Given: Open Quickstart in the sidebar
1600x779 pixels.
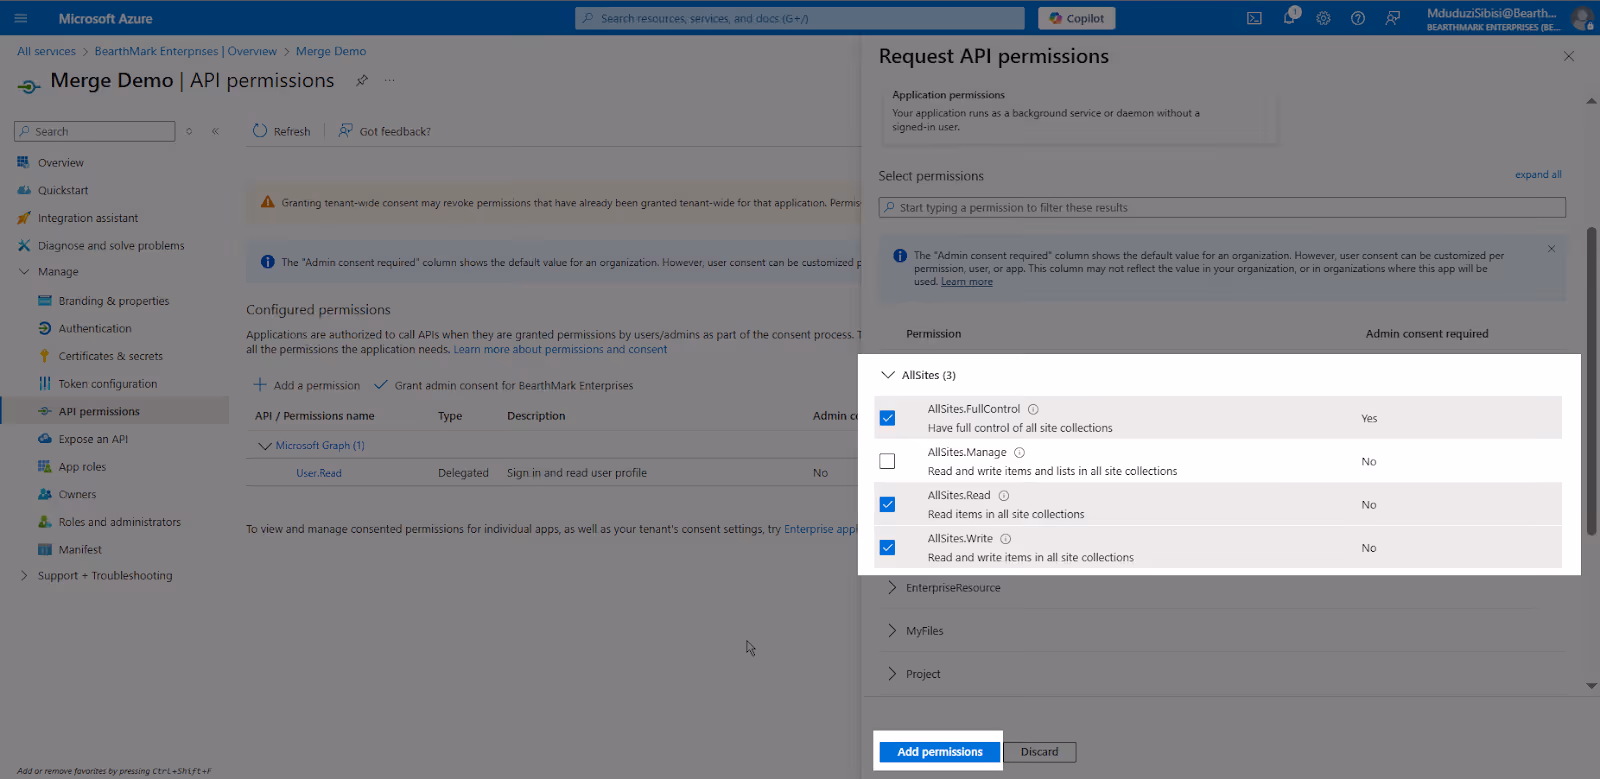Looking at the screenshot, I should (x=63, y=190).
